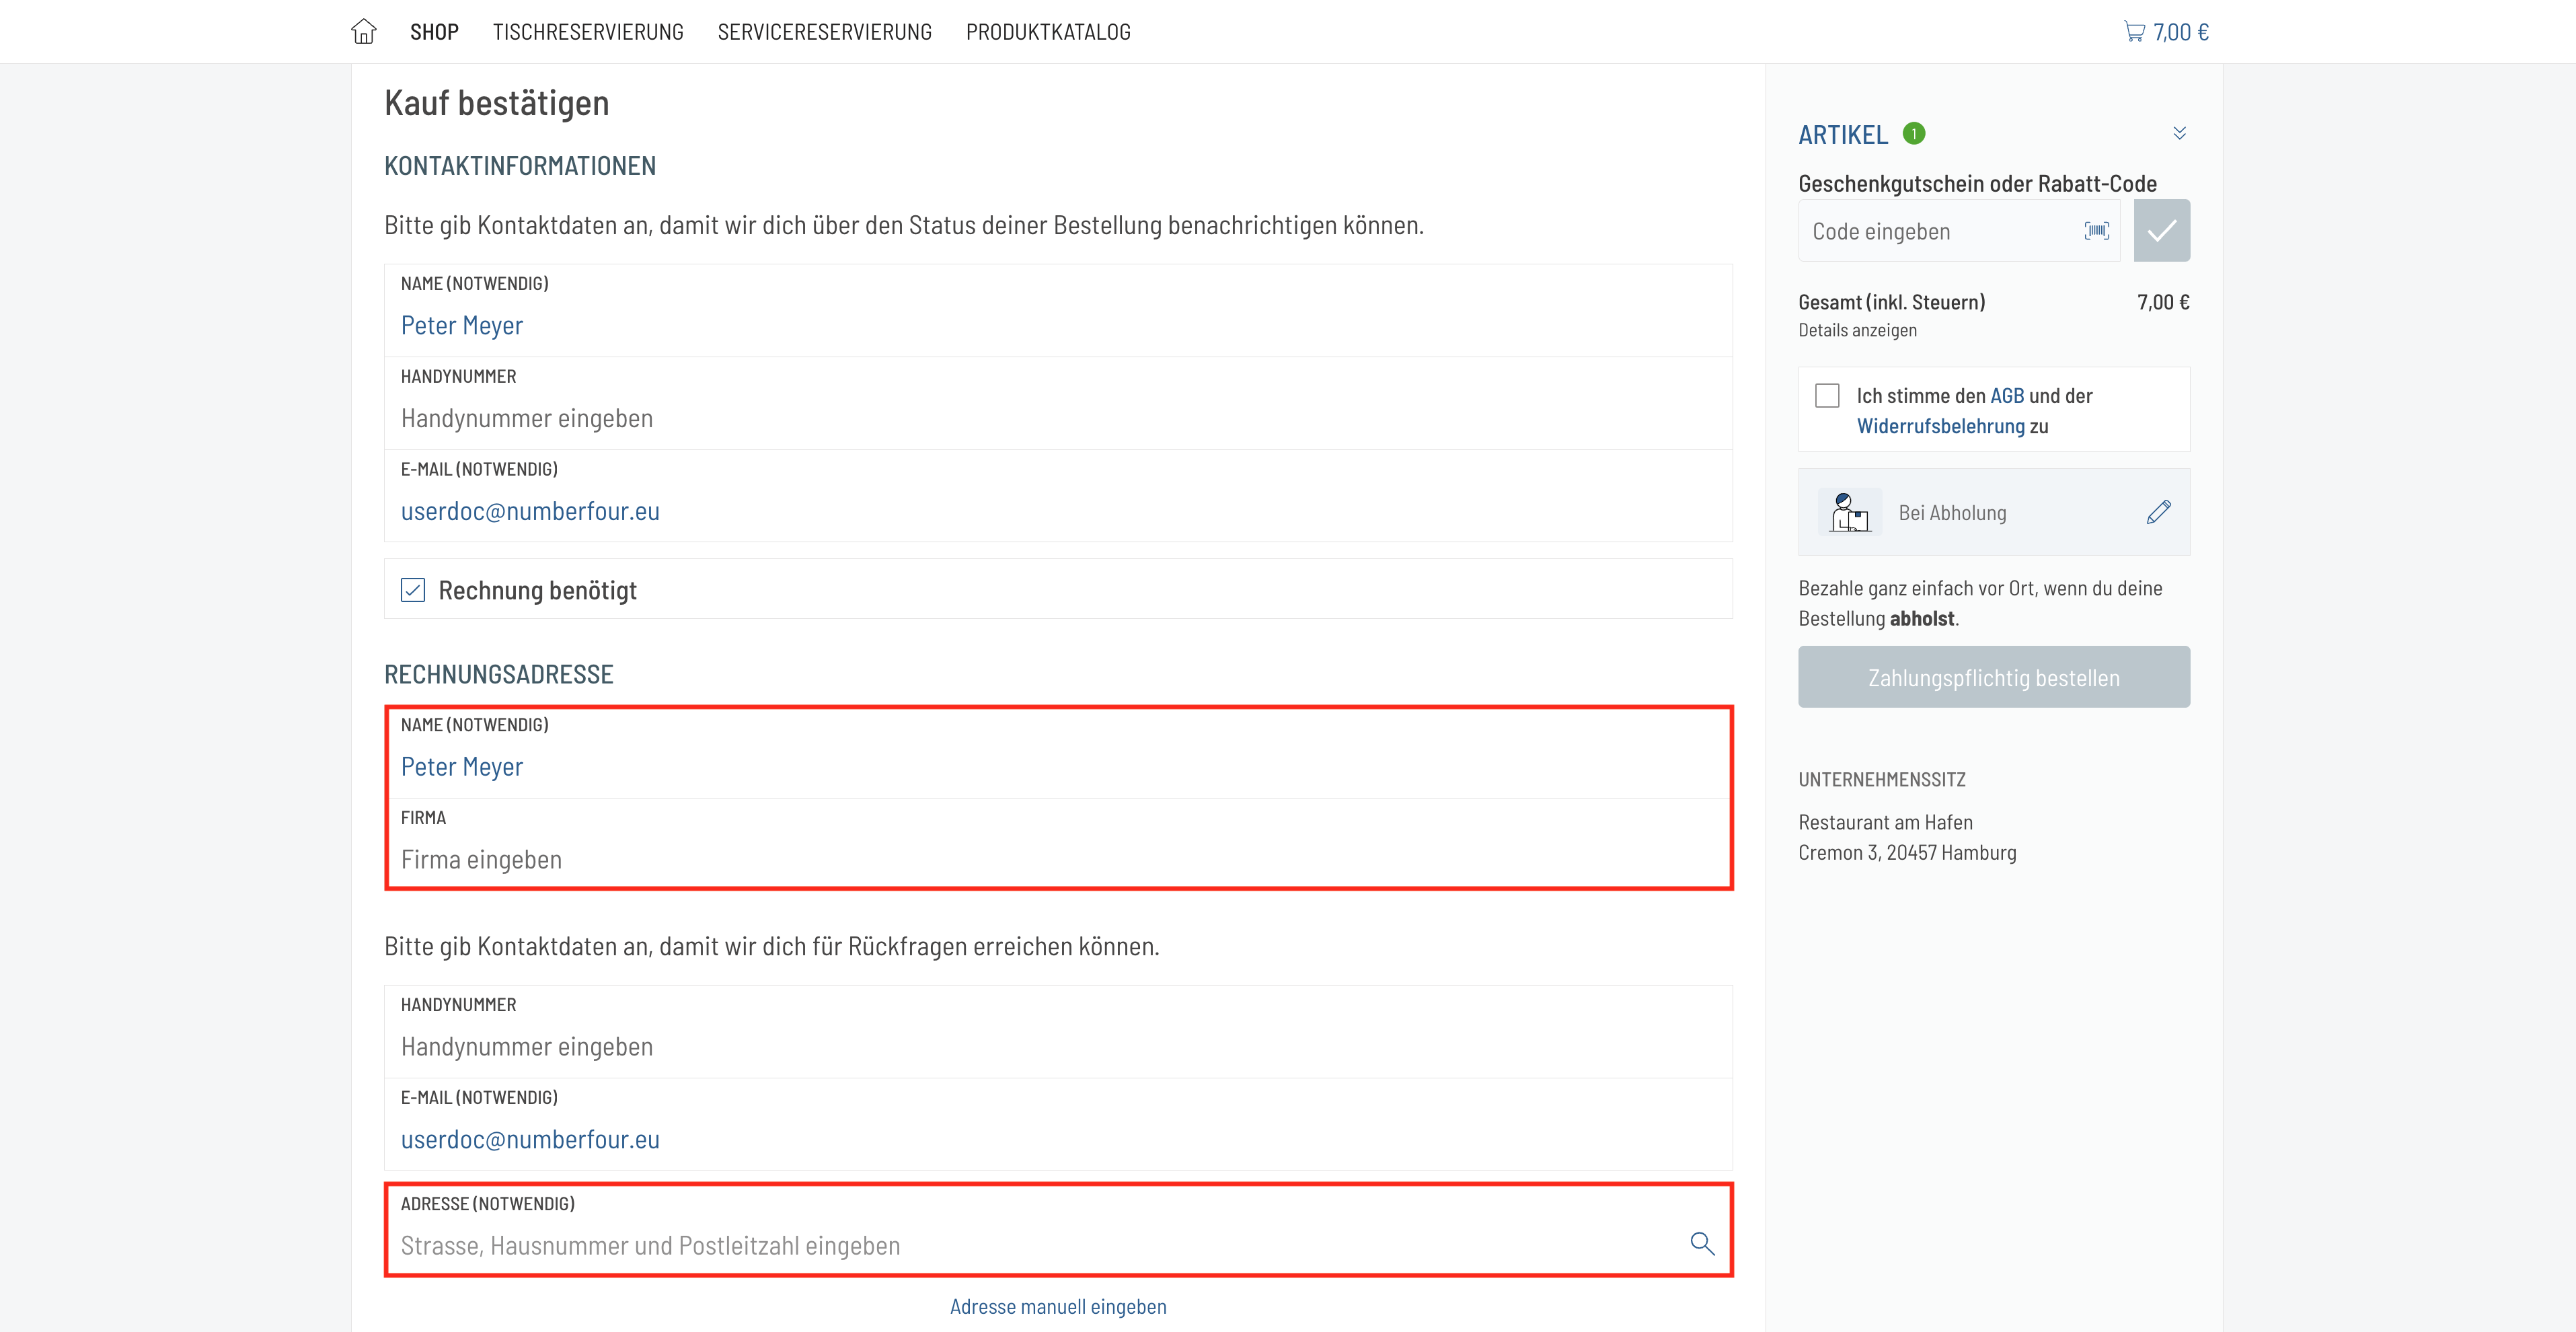Click Zahlungspflichtig bestellen button

click(x=1994, y=677)
